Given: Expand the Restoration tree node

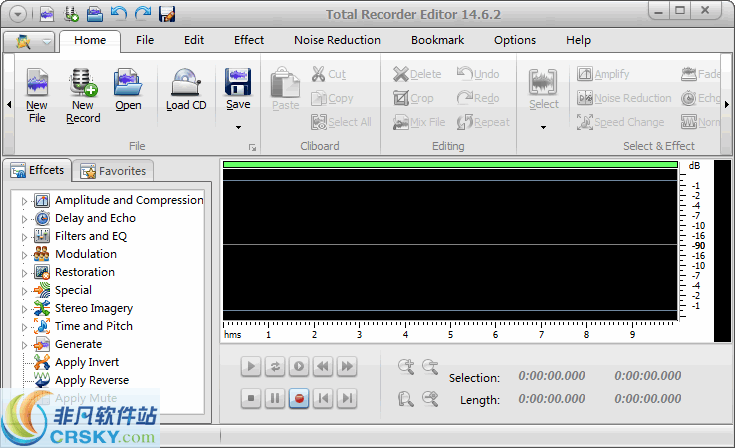Looking at the screenshot, I should click(x=24, y=273).
